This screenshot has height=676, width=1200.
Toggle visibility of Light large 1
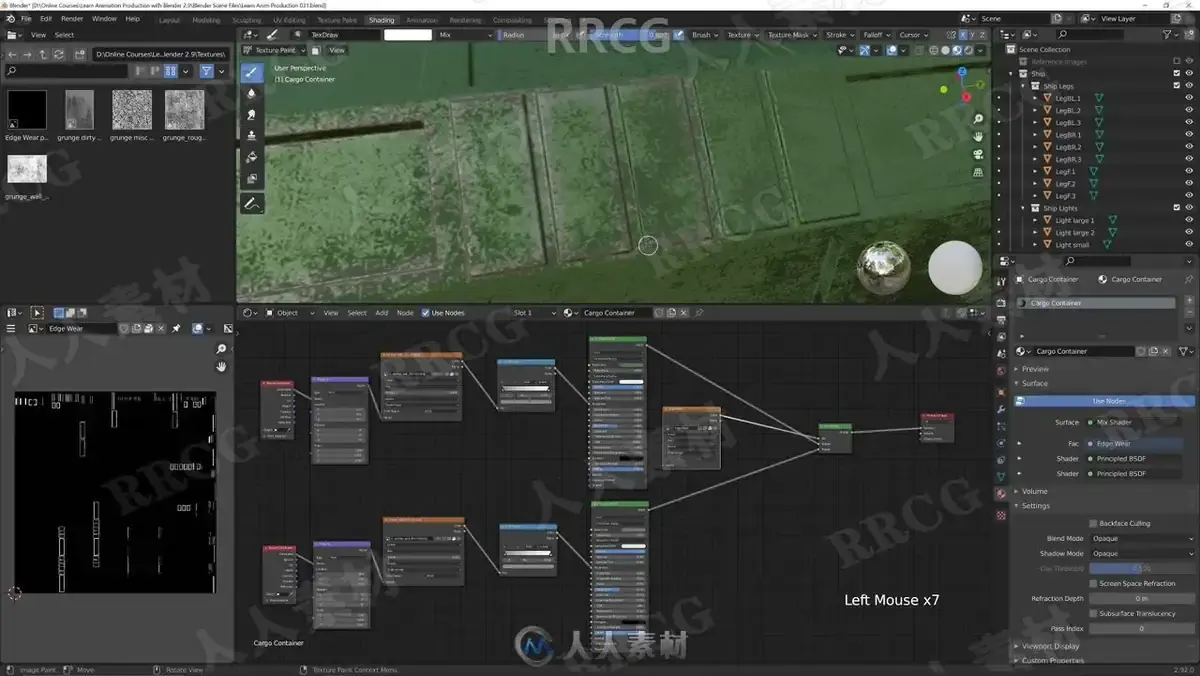pyautogui.click(x=1189, y=220)
